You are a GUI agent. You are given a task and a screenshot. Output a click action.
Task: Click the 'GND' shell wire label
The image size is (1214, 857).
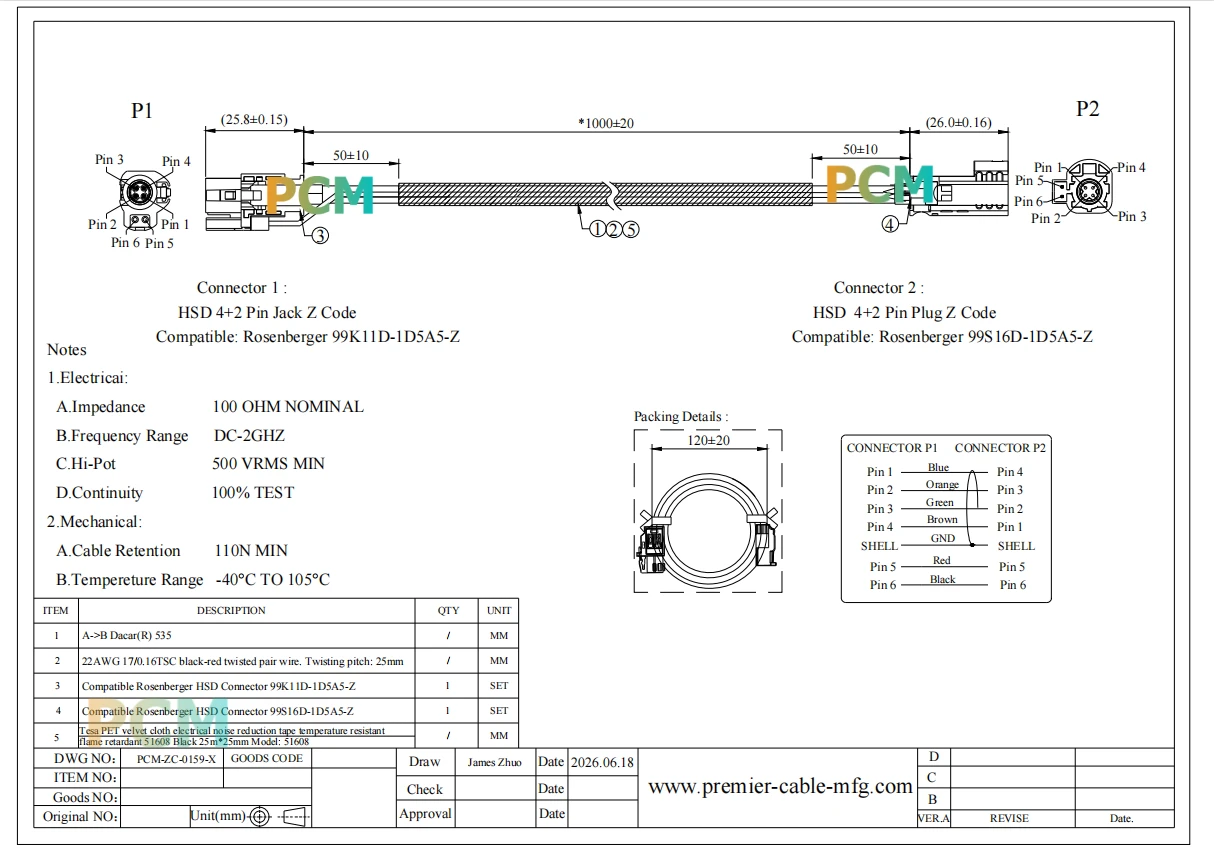click(943, 538)
